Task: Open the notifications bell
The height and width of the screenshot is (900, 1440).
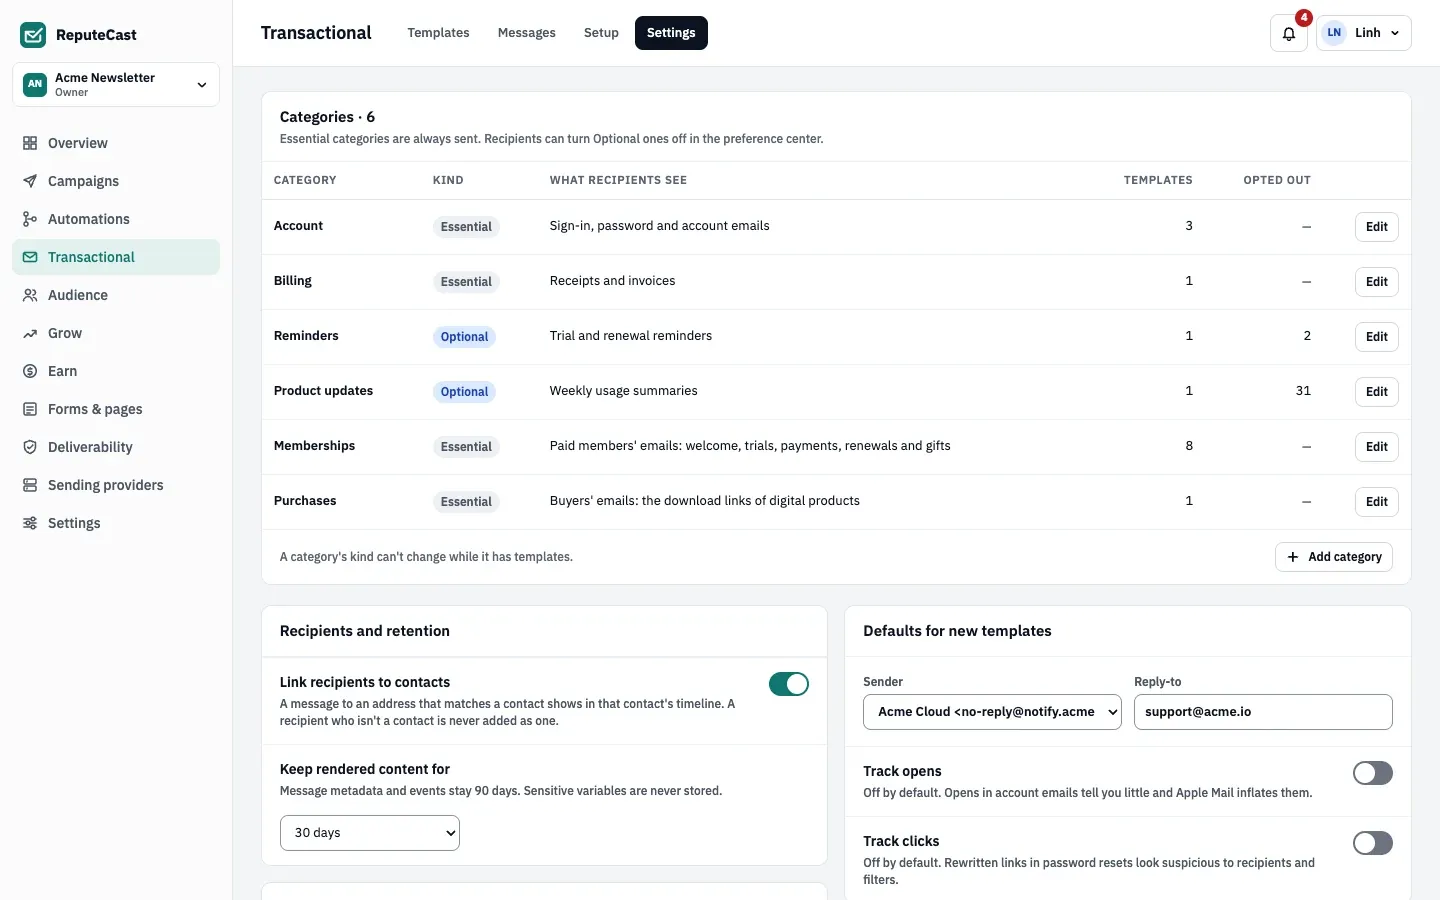Action: tap(1289, 33)
